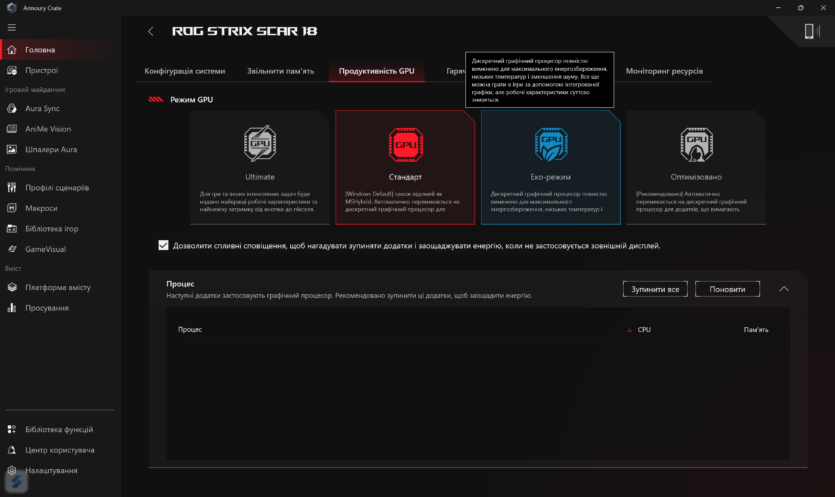The image size is (835, 497).
Task: Click the Процес column header in table
Action: pos(190,330)
